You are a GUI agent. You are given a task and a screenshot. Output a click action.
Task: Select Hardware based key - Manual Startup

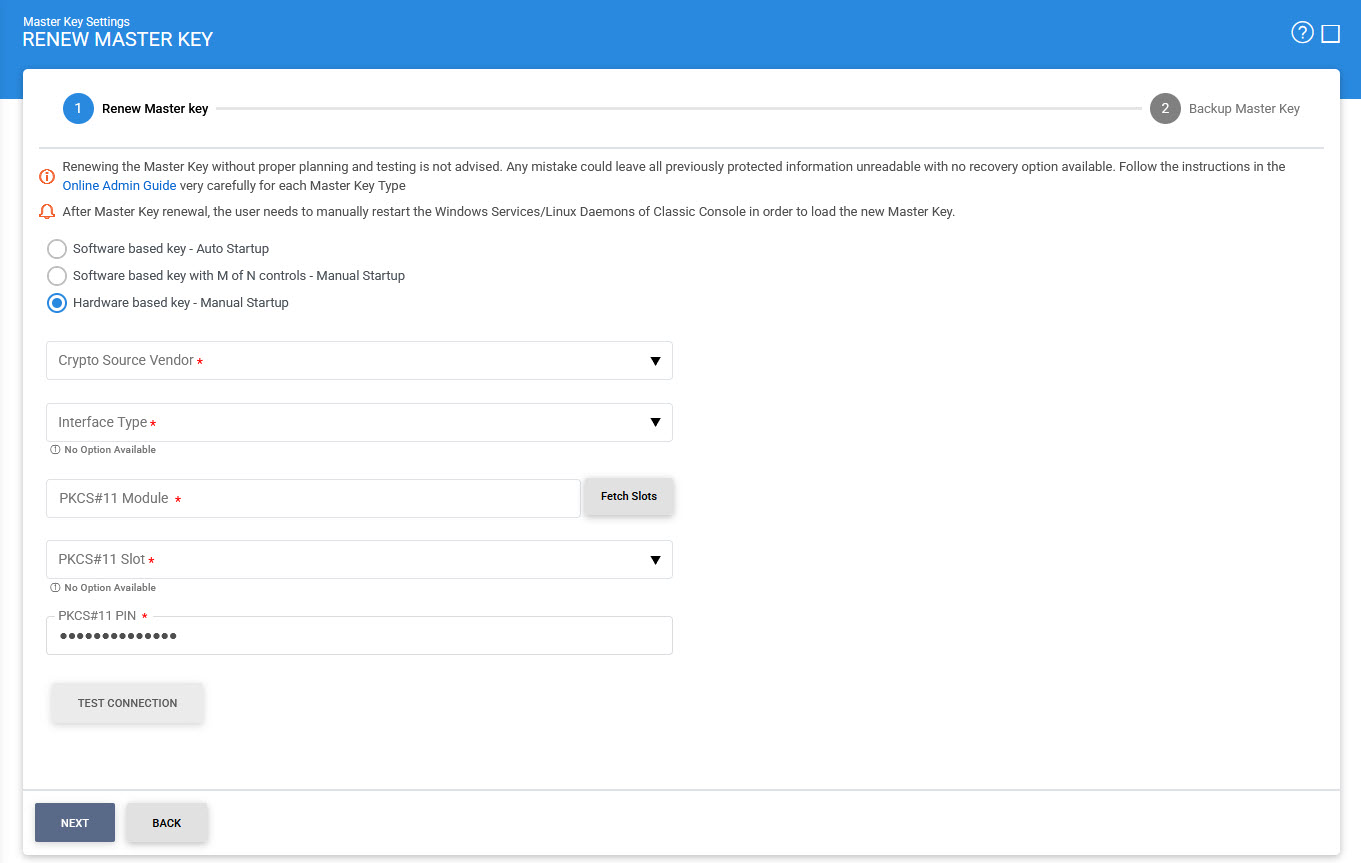[57, 303]
